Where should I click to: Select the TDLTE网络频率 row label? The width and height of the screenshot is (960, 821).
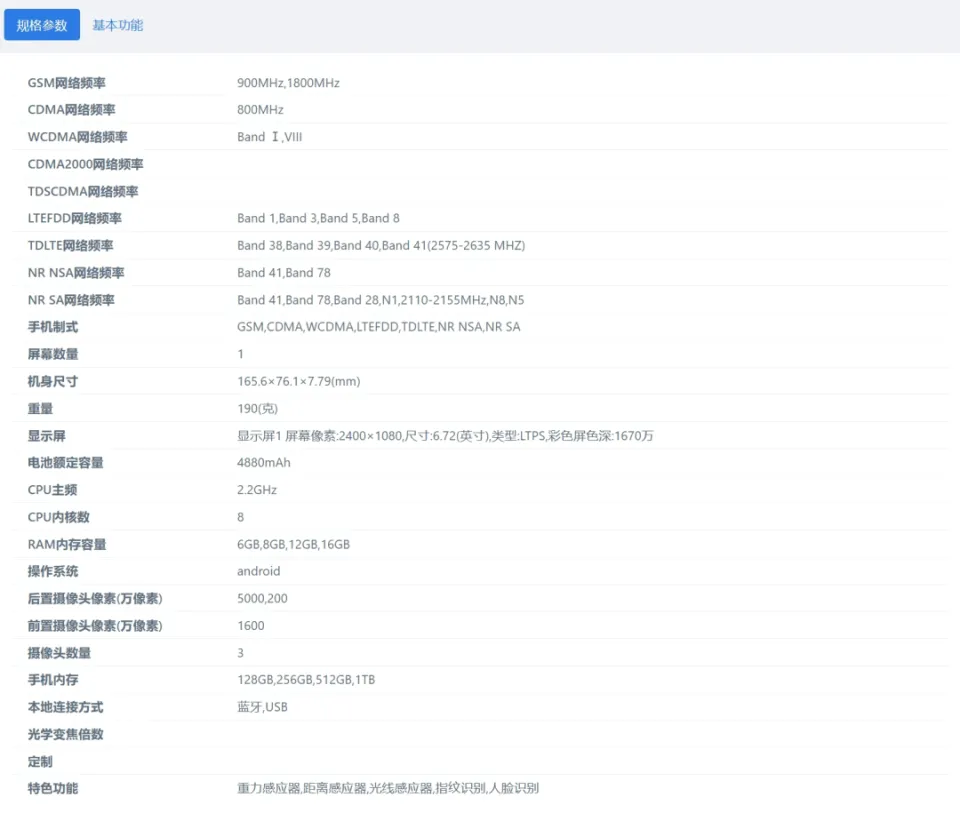pos(70,245)
